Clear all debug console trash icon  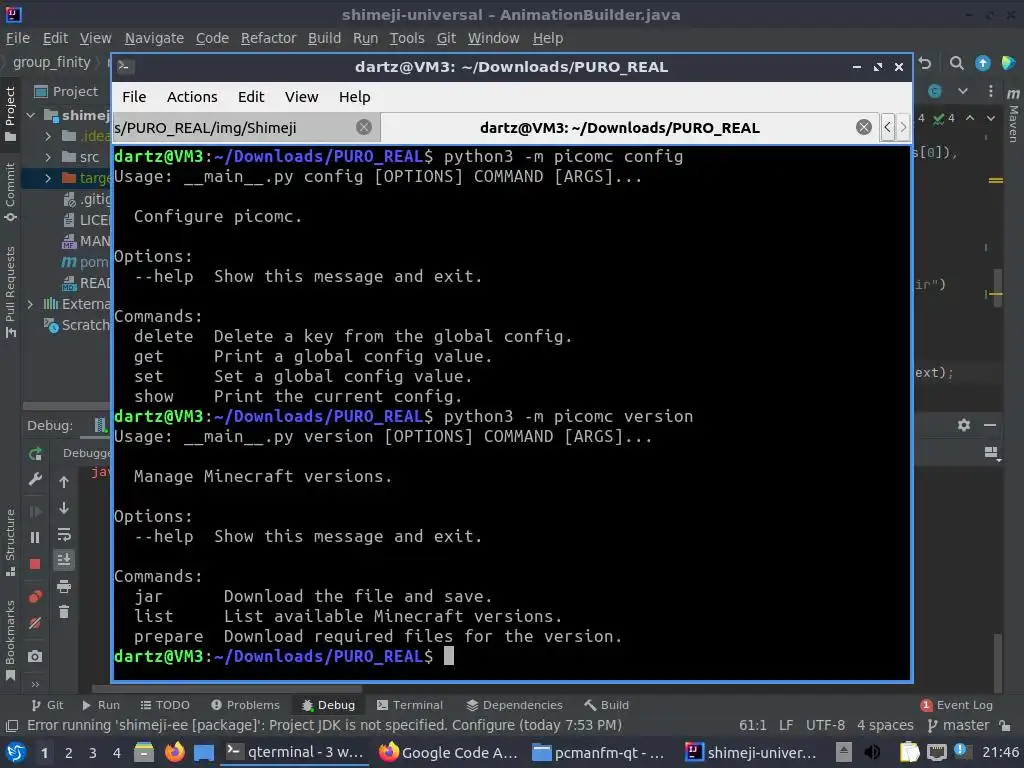(x=64, y=612)
